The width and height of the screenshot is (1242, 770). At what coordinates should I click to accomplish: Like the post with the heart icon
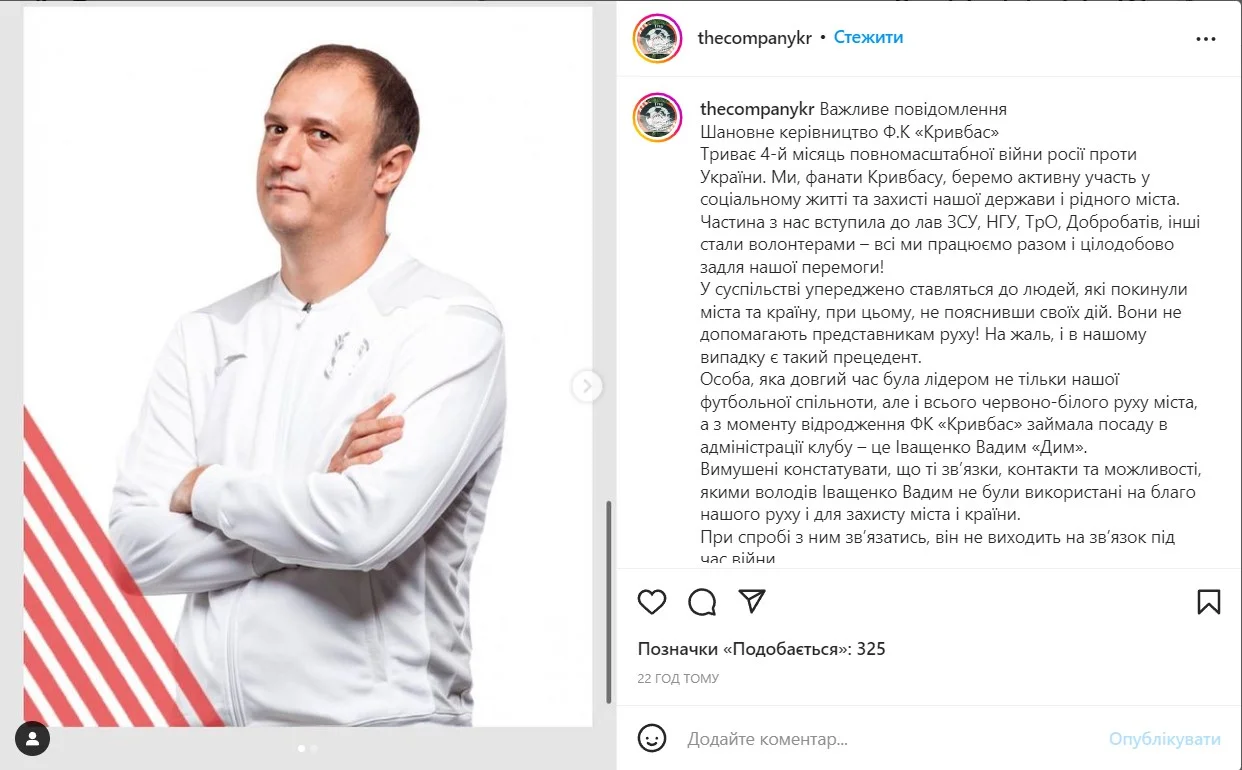[652, 602]
